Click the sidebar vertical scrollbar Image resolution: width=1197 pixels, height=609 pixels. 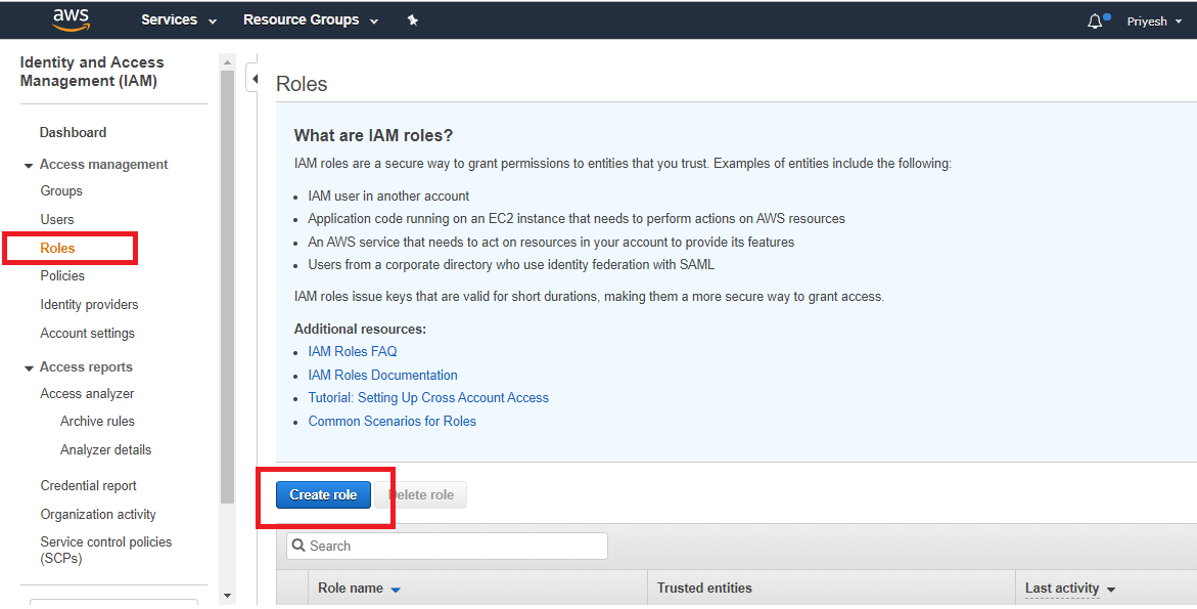tap(227, 300)
